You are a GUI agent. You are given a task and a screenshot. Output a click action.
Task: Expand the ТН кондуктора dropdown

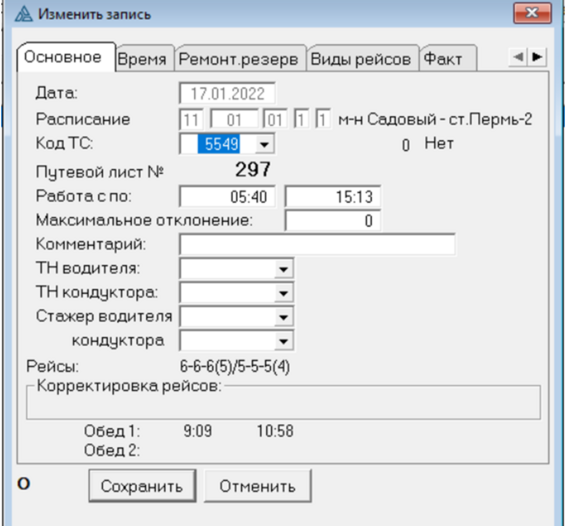(x=283, y=293)
